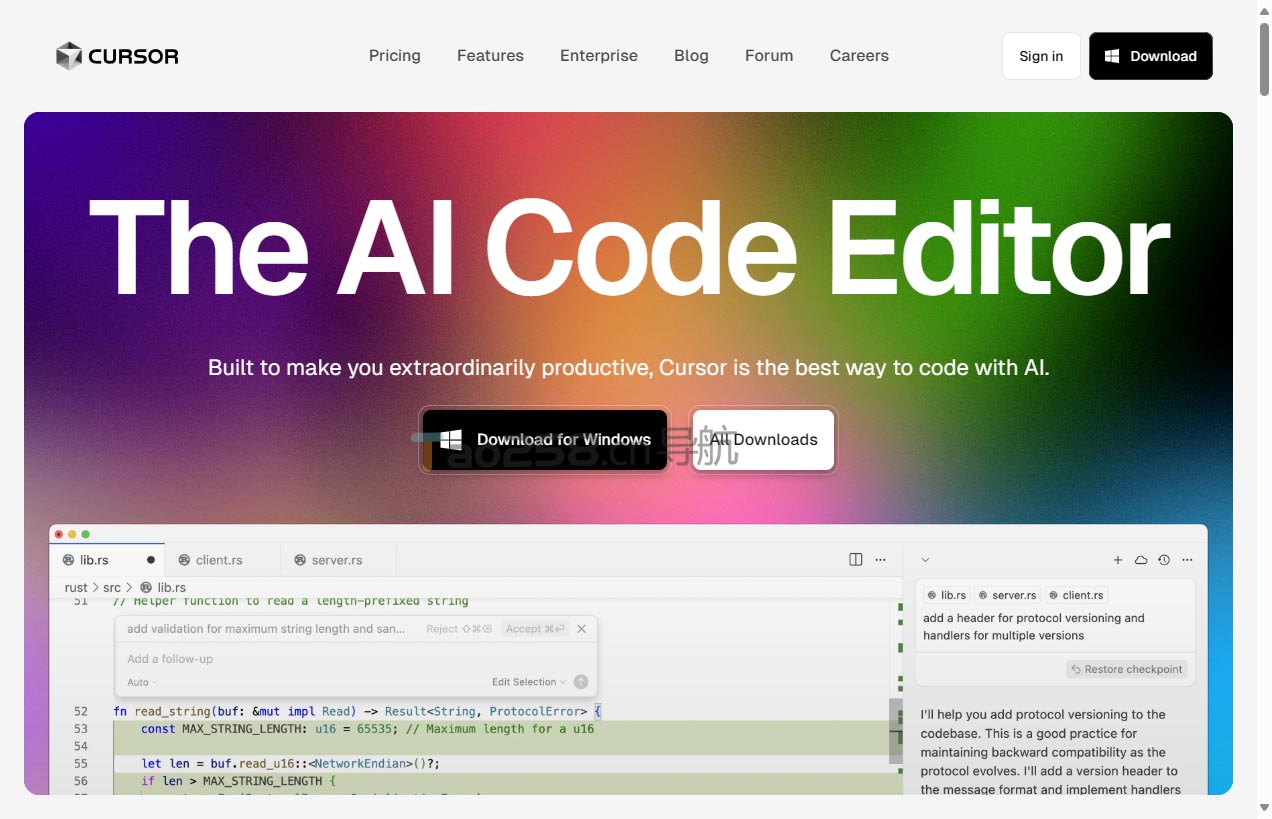Viewport: 1272px width, 819px height.
Task: Open chat panel more options ellipsis
Action: click(x=1187, y=560)
